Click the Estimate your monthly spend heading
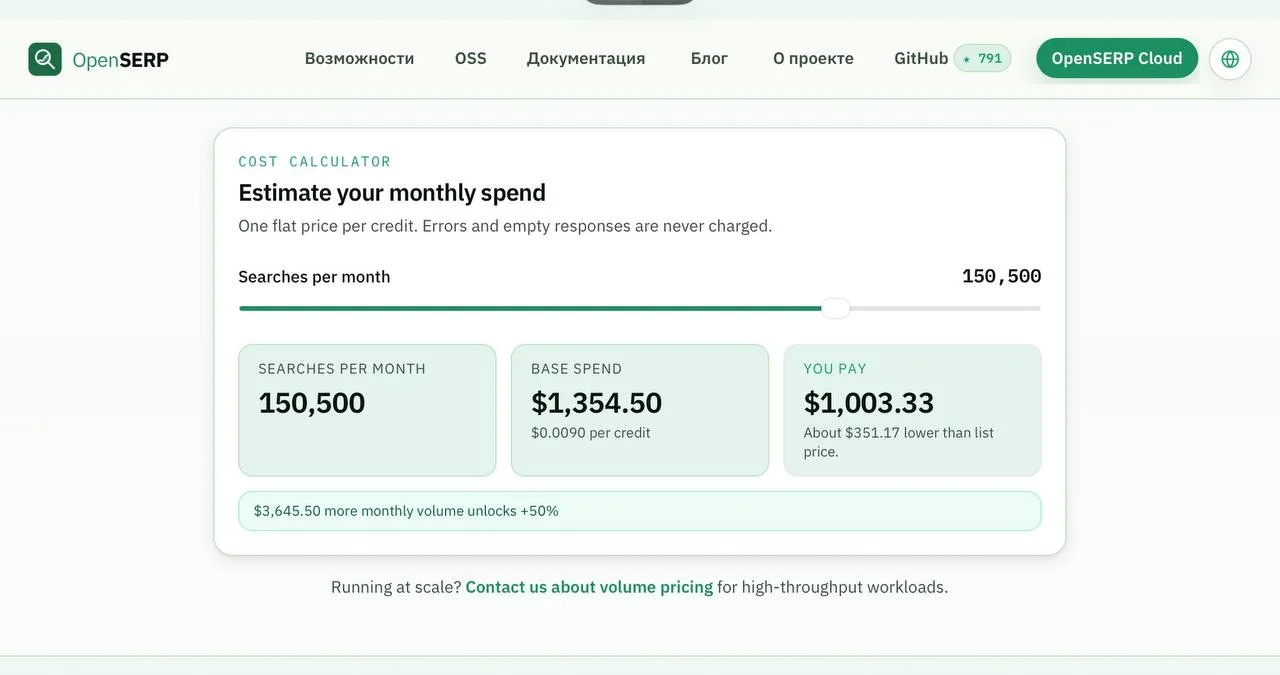The width and height of the screenshot is (1280, 675). [392, 192]
